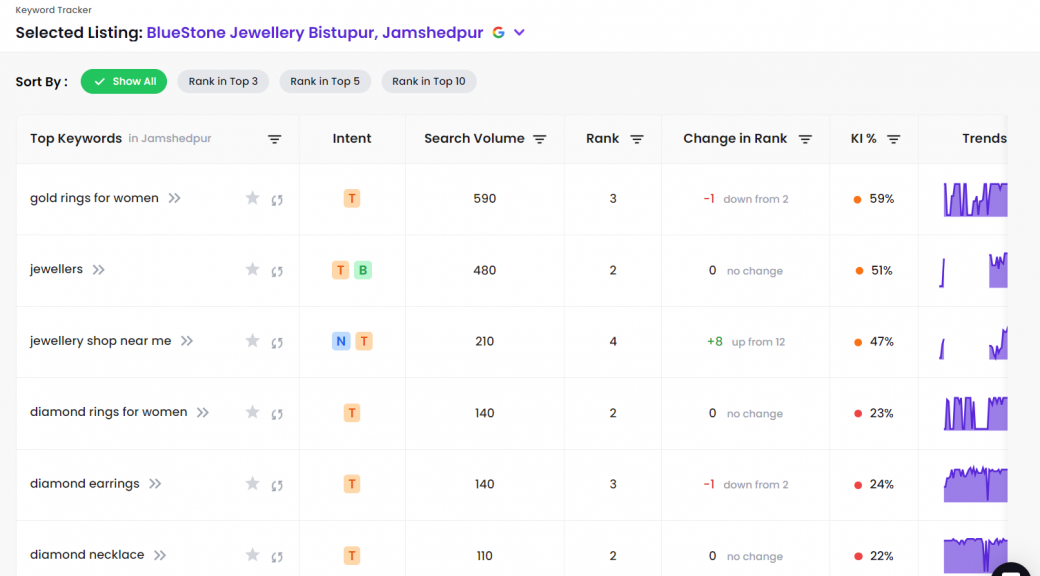This screenshot has width=1040, height=576.
Task: Open the BlueStone Jewellery Bistupur listing name
Action: (x=314, y=33)
